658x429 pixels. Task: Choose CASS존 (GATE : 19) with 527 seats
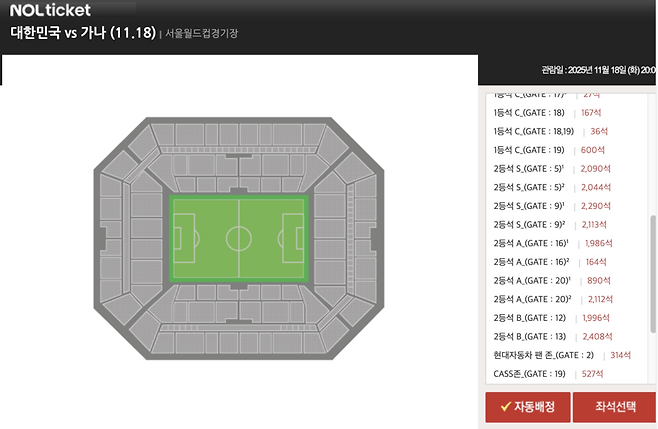pos(531,374)
